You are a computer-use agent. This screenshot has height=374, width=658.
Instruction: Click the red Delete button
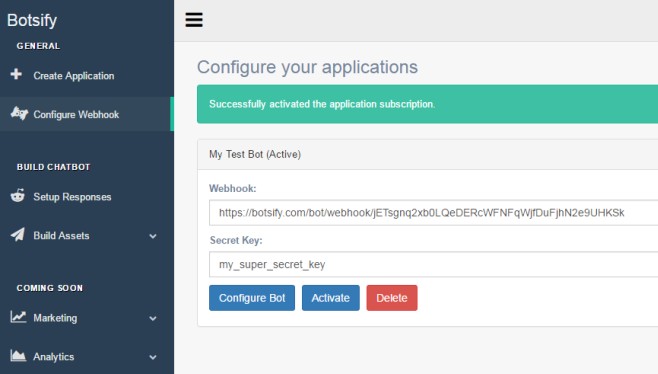tap(392, 298)
